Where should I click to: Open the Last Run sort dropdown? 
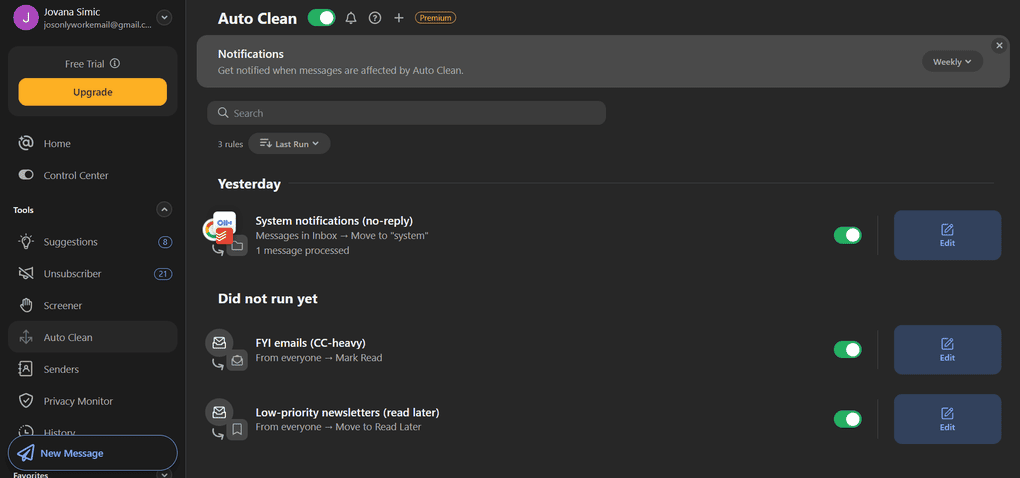click(289, 144)
